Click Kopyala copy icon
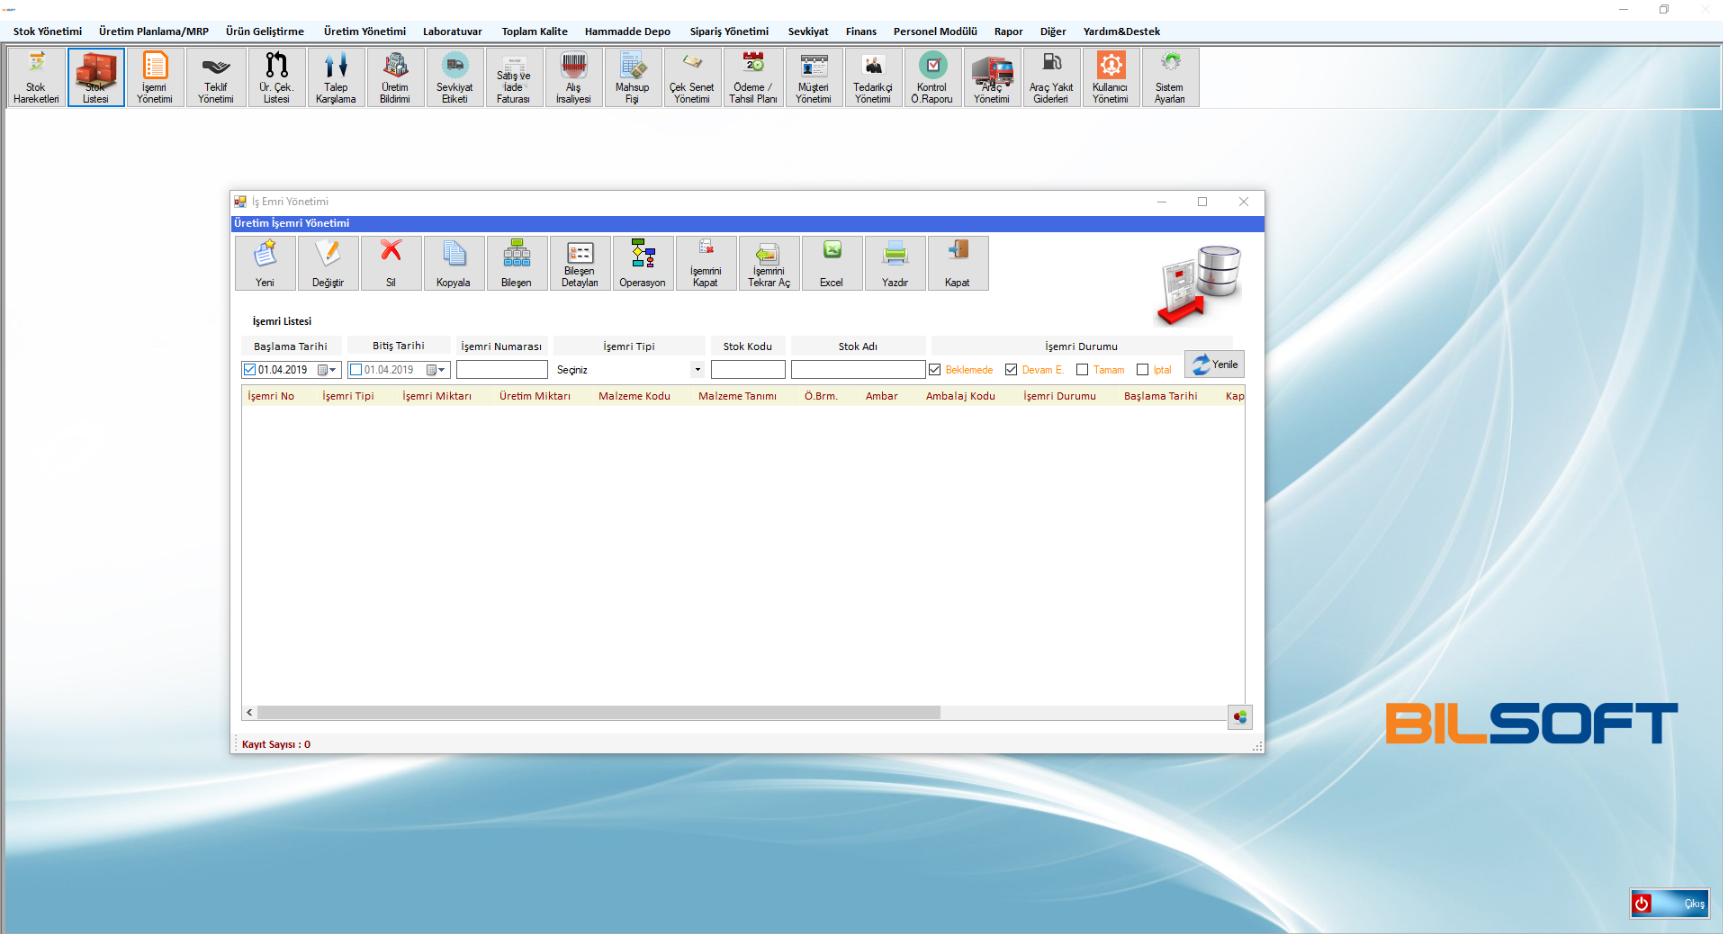Image resolution: width=1723 pixels, height=934 pixels. 454,263
